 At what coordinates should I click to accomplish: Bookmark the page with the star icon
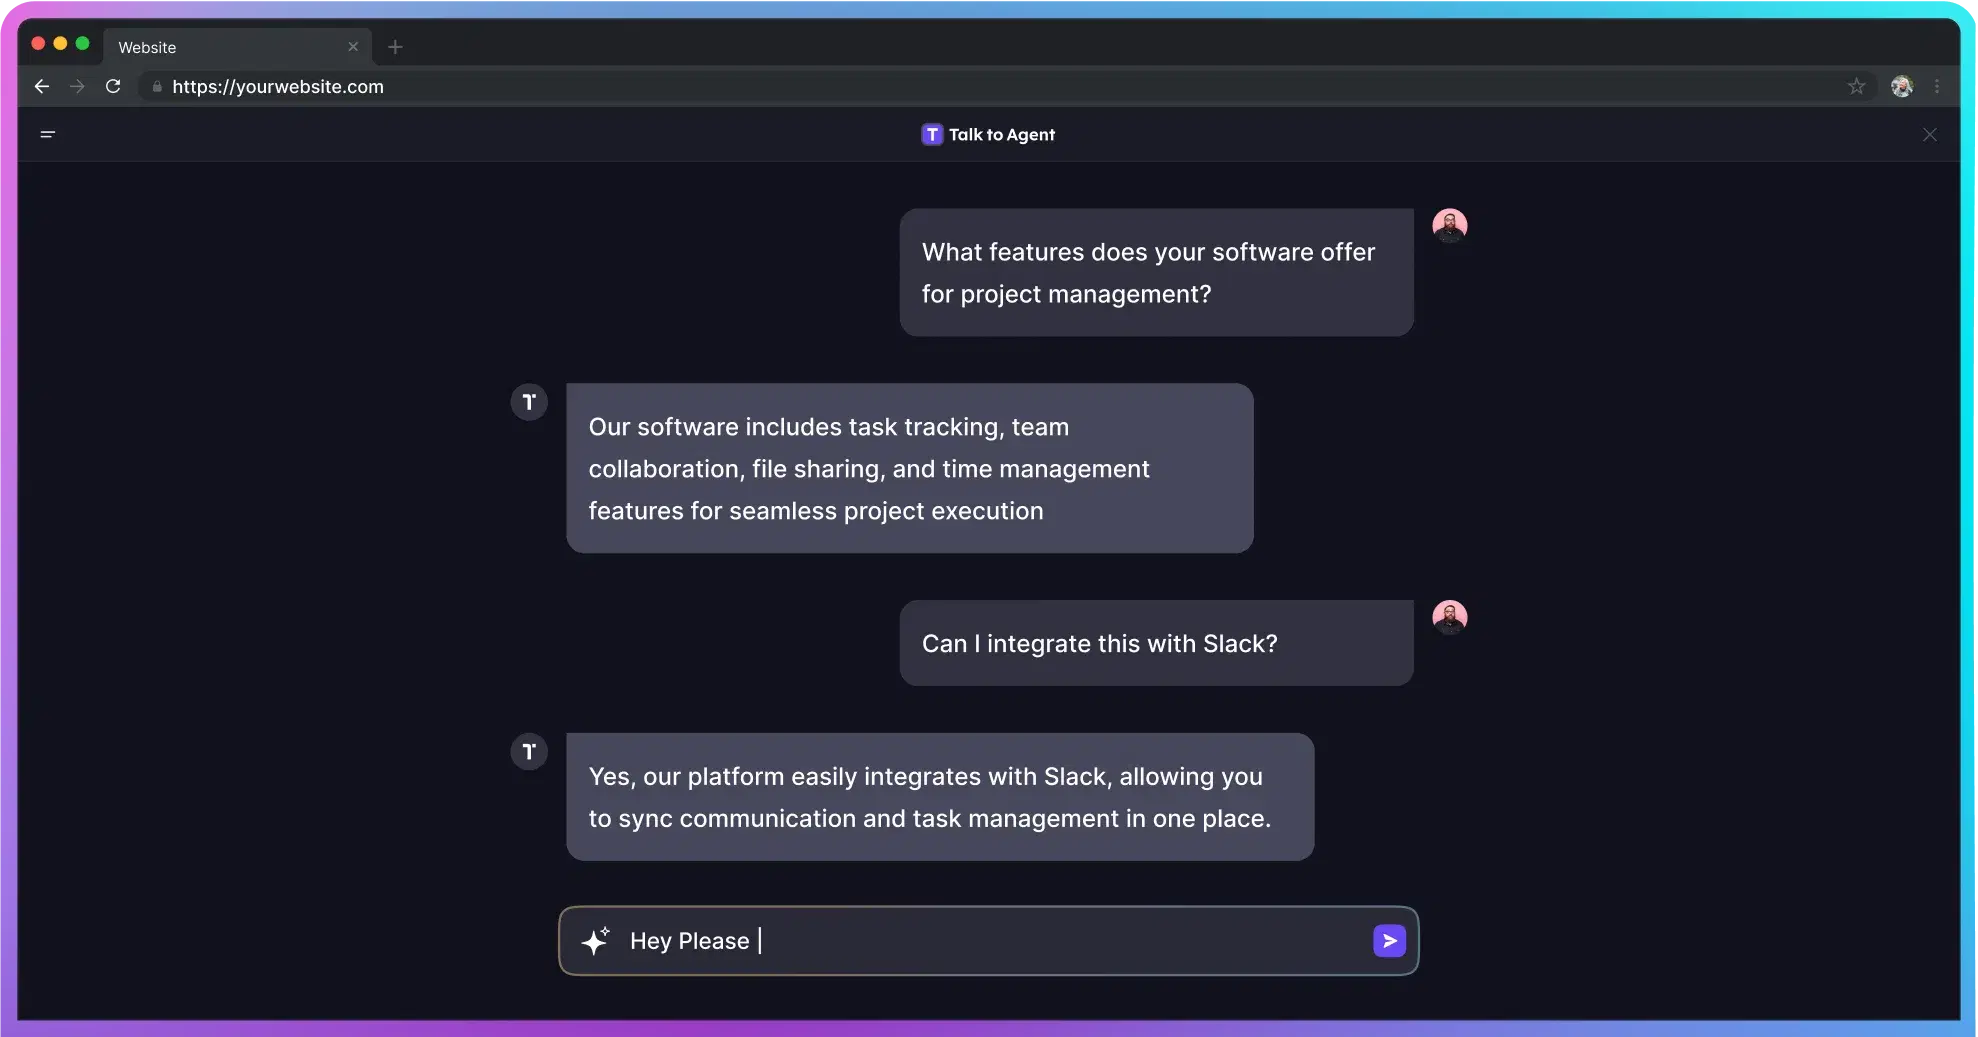point(1856,87)
